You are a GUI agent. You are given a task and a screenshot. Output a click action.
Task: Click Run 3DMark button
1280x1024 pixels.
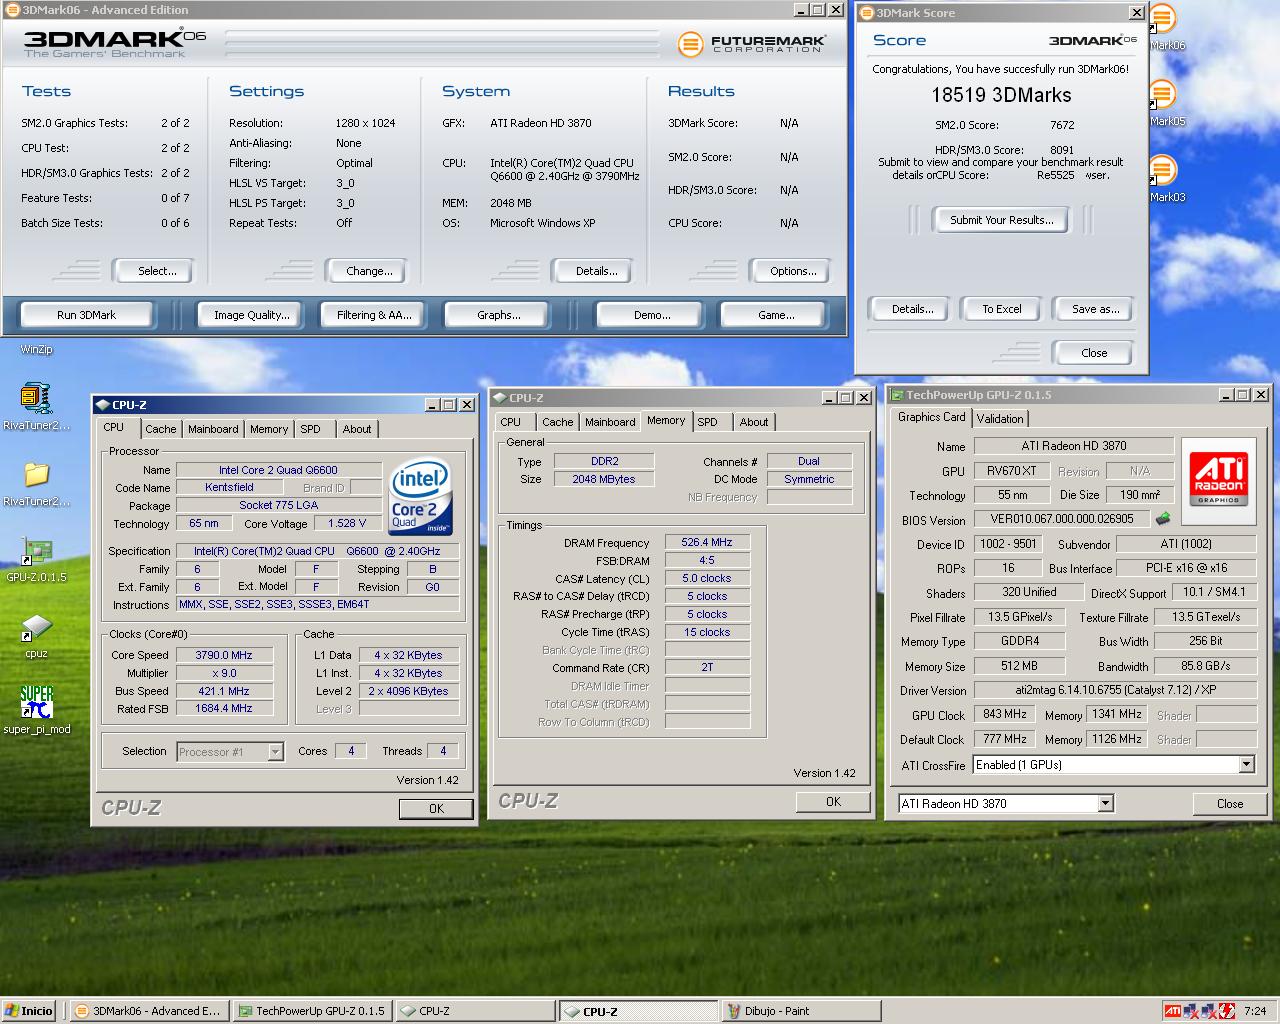[86, 315]
